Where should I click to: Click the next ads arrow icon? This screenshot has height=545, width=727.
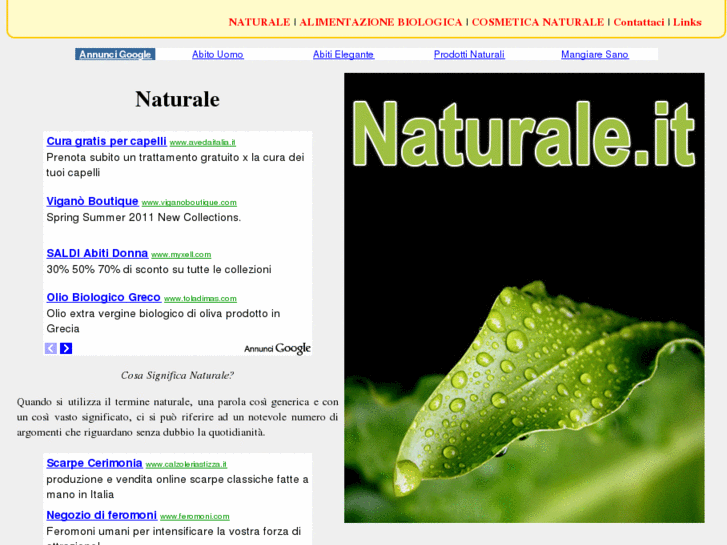click(x=66, y=348)
